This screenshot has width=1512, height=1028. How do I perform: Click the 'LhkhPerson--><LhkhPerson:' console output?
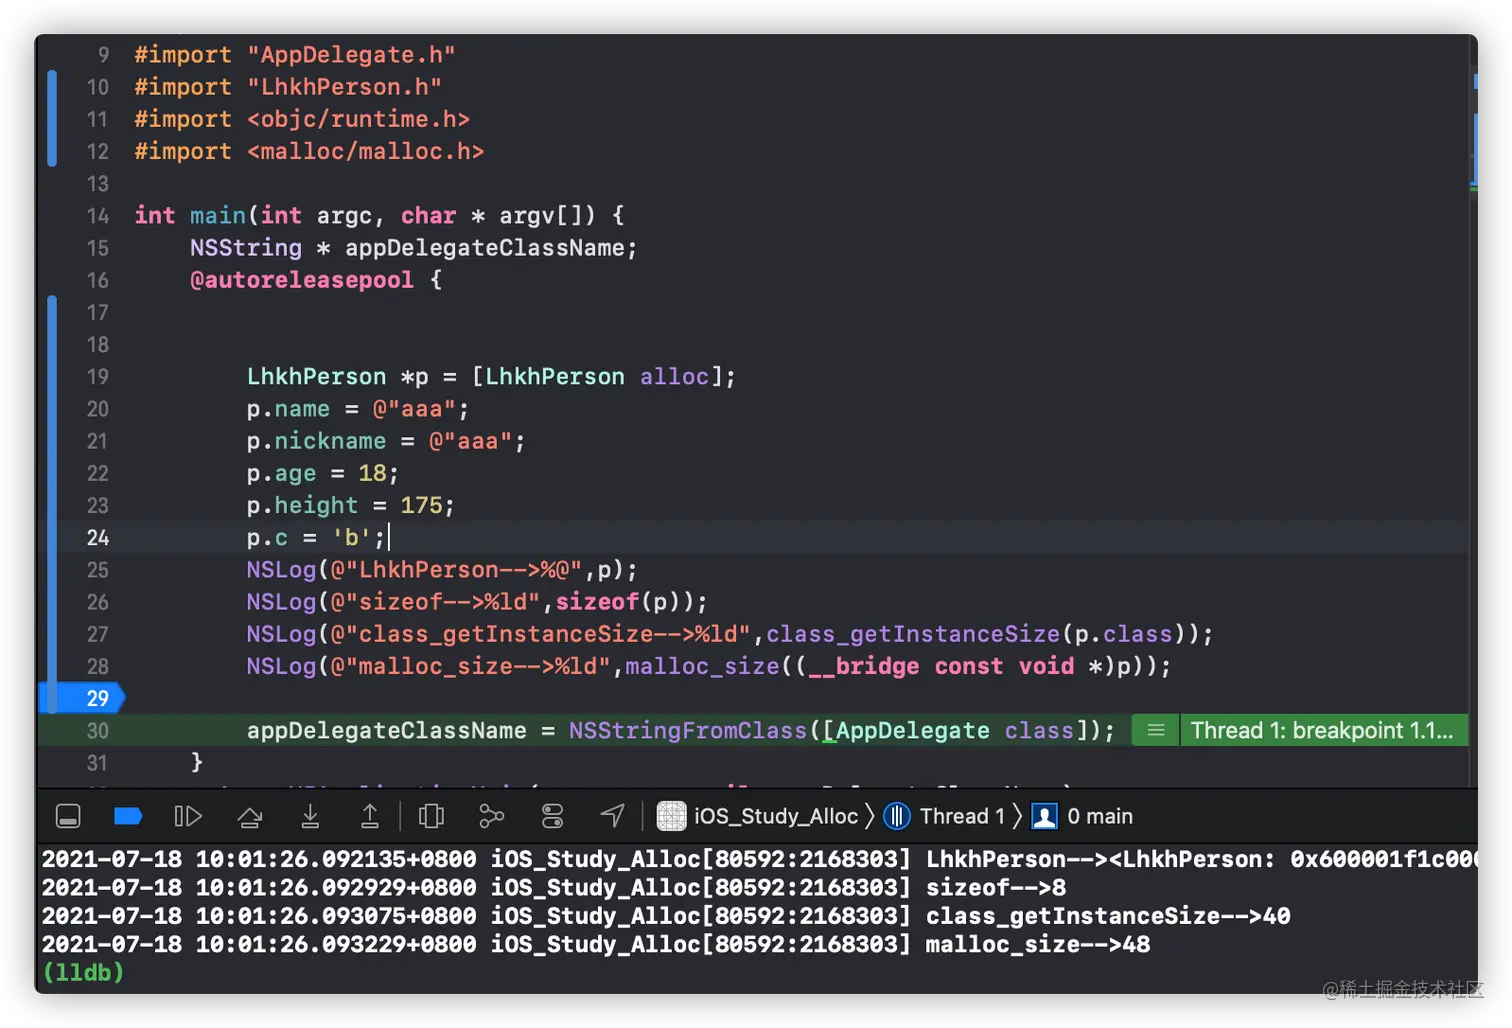click(x=1101, y=859)
